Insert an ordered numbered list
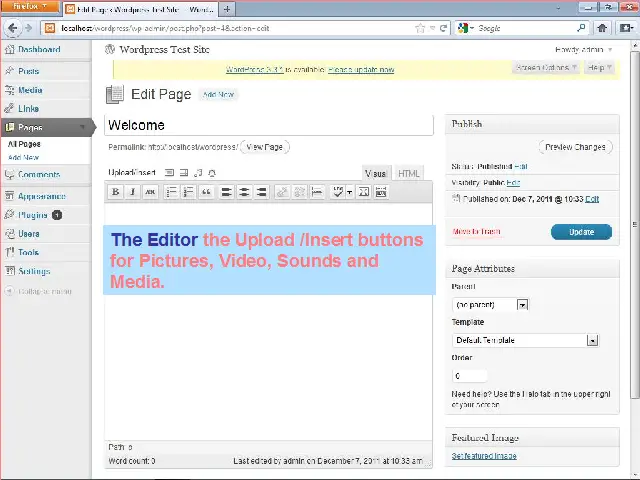This screenshot has height=480, width=640. (x=189, y=192)
